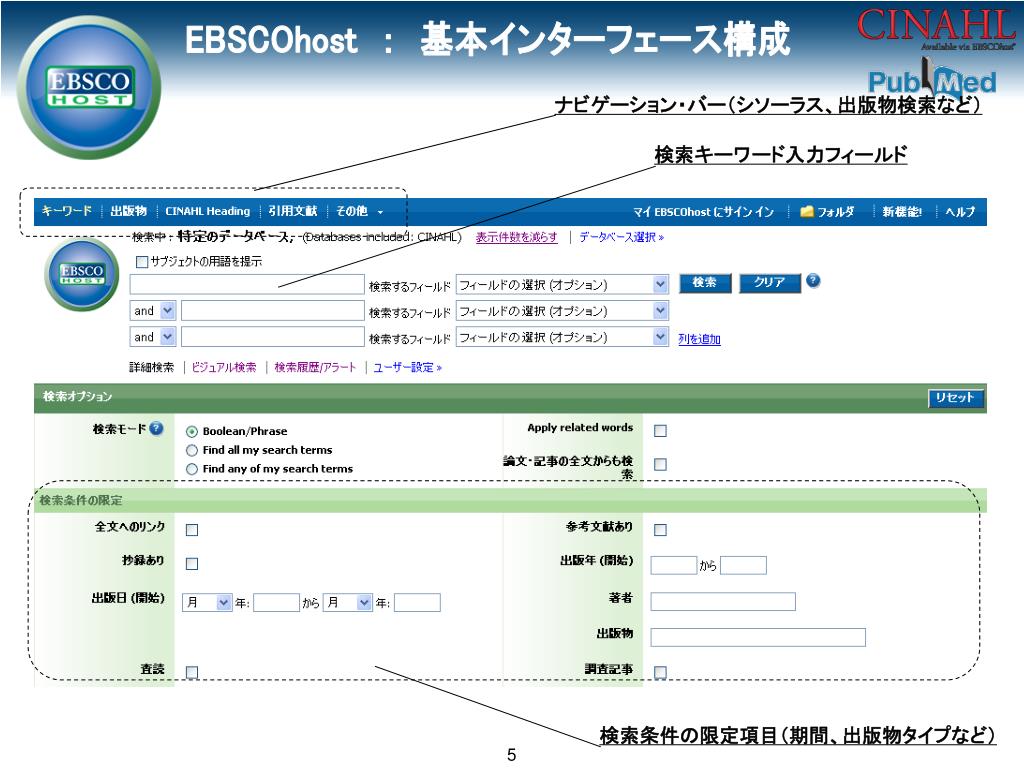Select Boolean/Phrase radio button
The image size is (1024, 768).
tap(191, 432)
